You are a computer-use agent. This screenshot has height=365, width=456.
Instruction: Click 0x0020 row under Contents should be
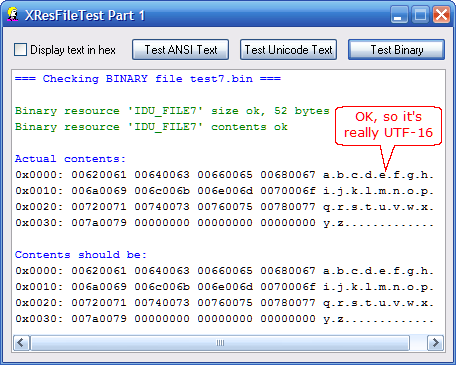(x=224, y=303)
